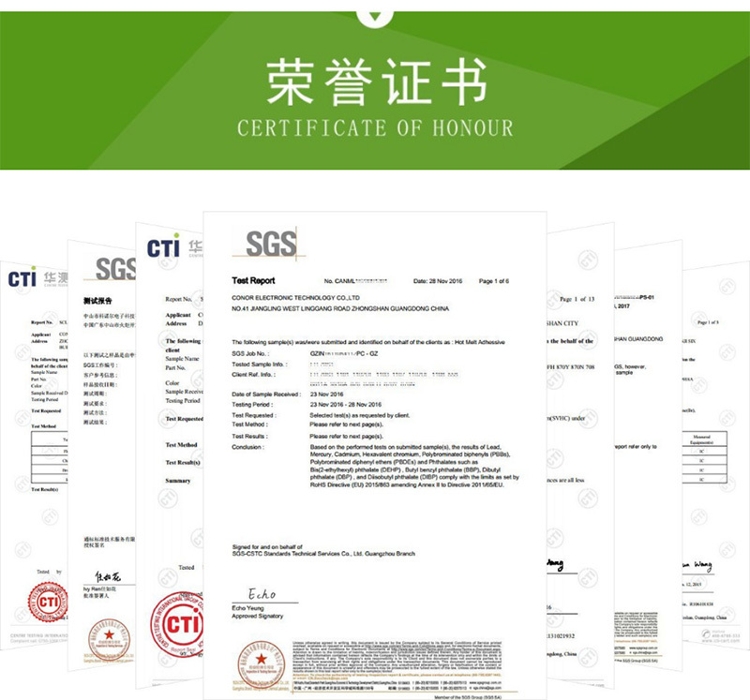Click the 测试报告 heading on the Chinese SGS report
Viewport: 750px width, 700px height.
(98, 300)
